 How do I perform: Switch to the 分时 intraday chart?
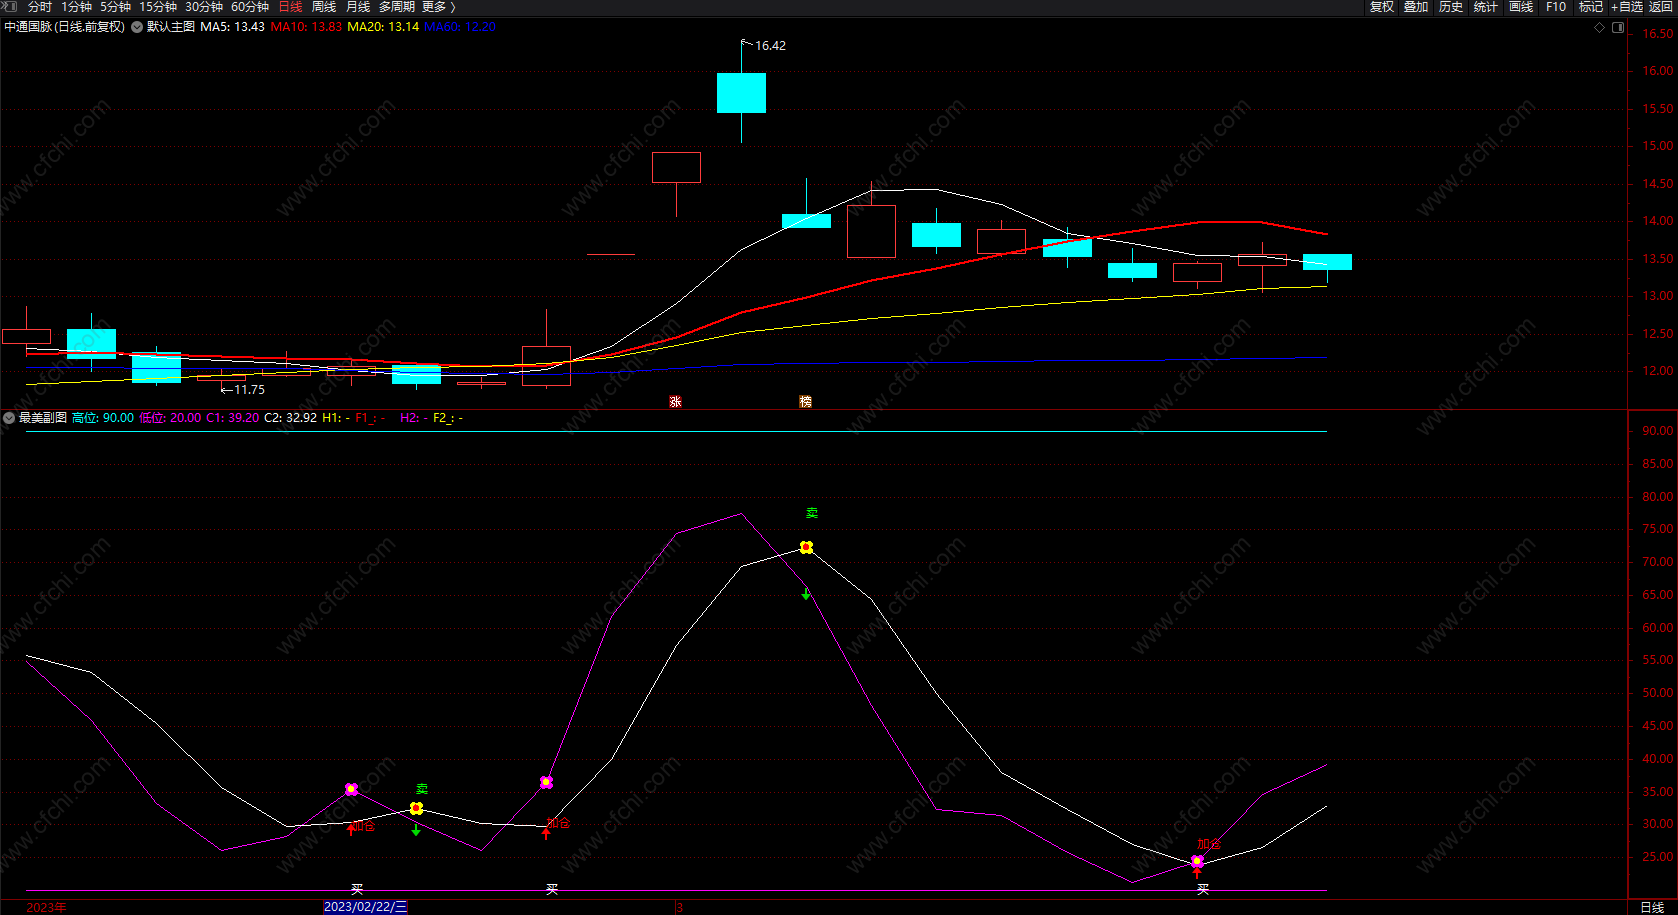coord(40,7)
